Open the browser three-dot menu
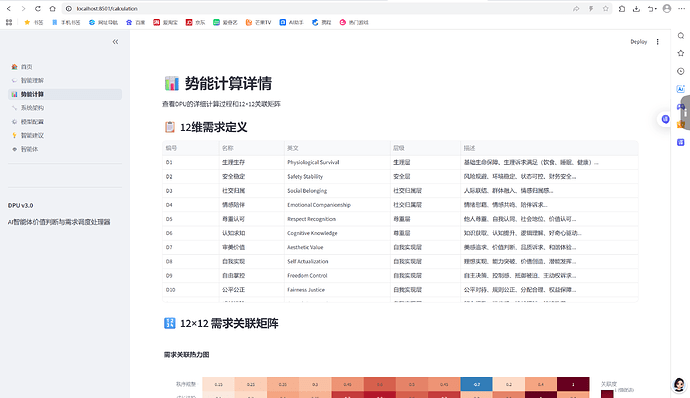 (x=681, y=8)
